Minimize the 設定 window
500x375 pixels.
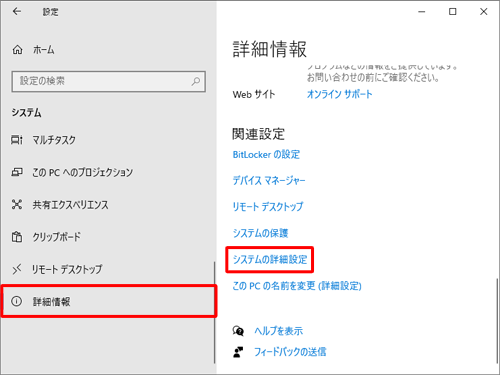[422, 12]
